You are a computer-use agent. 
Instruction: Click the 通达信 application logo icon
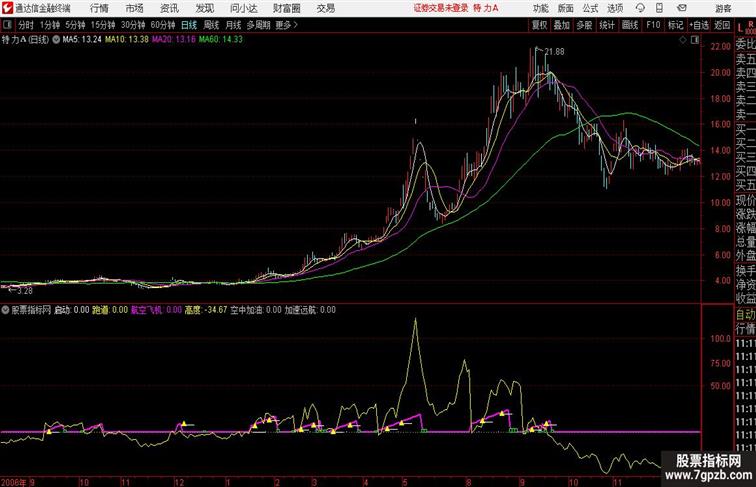[7, 8]
